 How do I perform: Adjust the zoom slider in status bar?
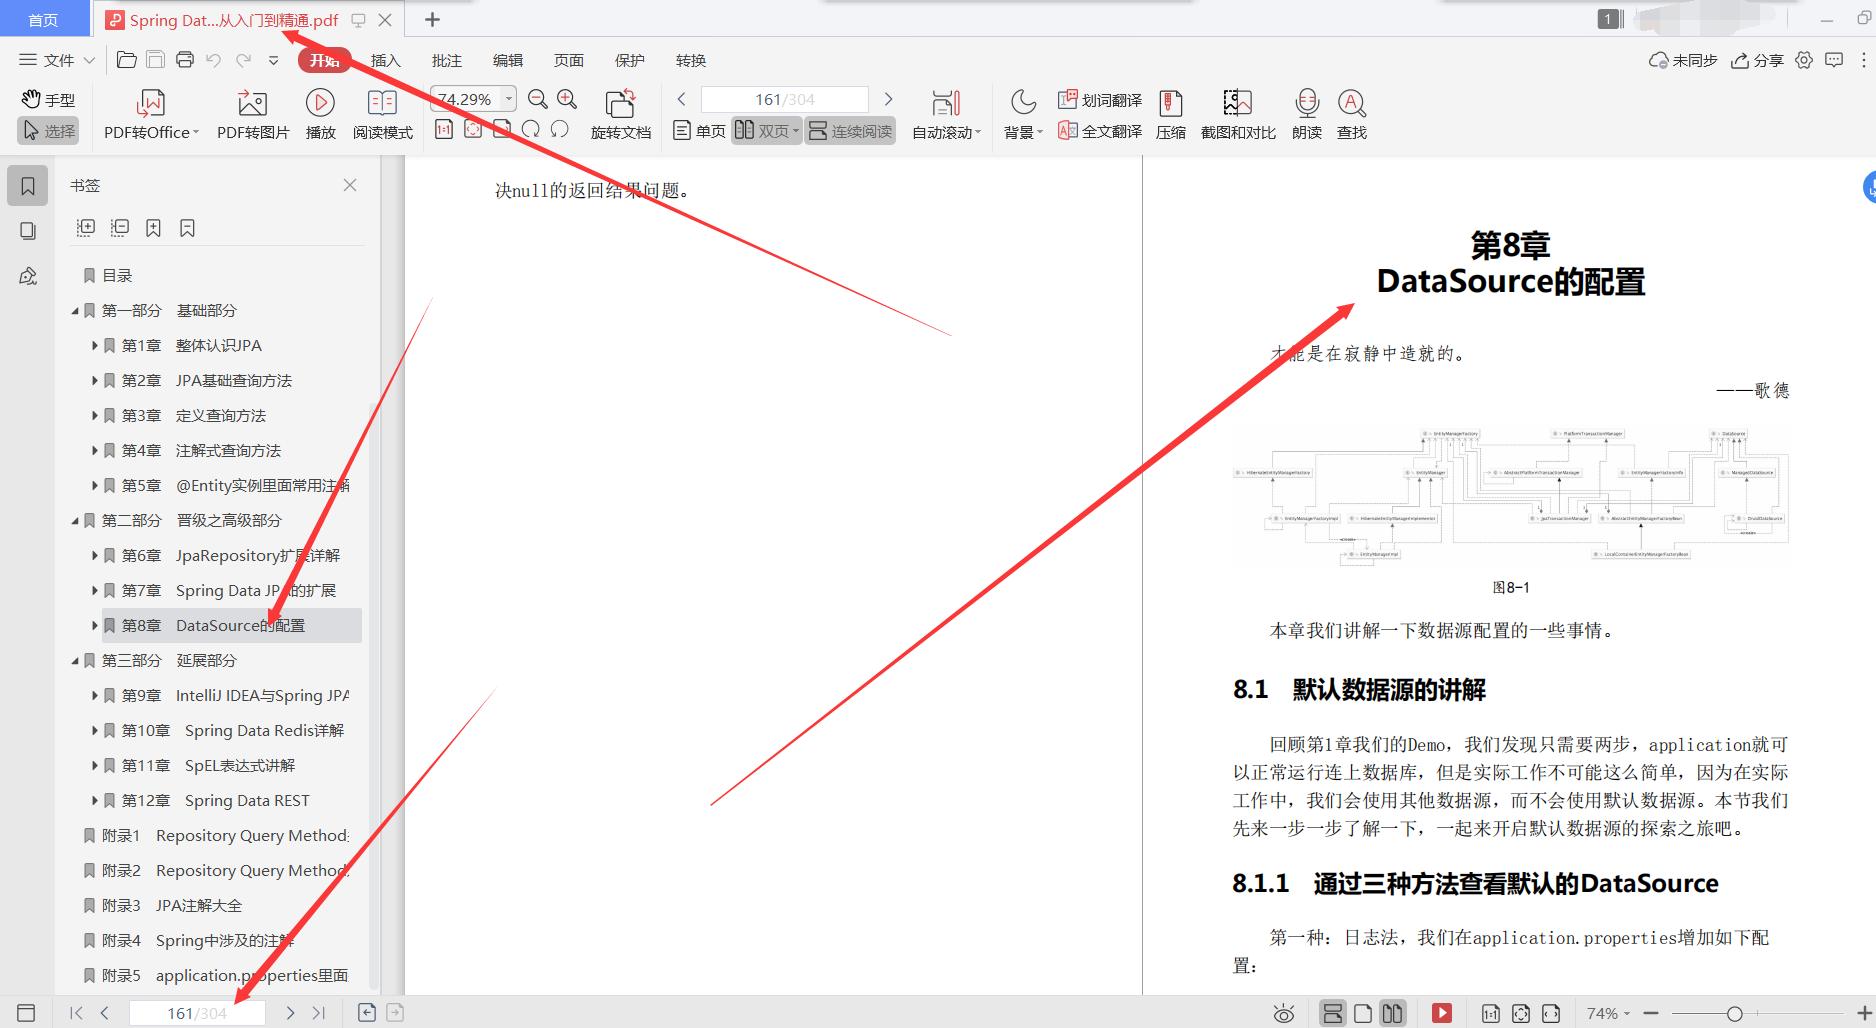pos(1734,1014)
